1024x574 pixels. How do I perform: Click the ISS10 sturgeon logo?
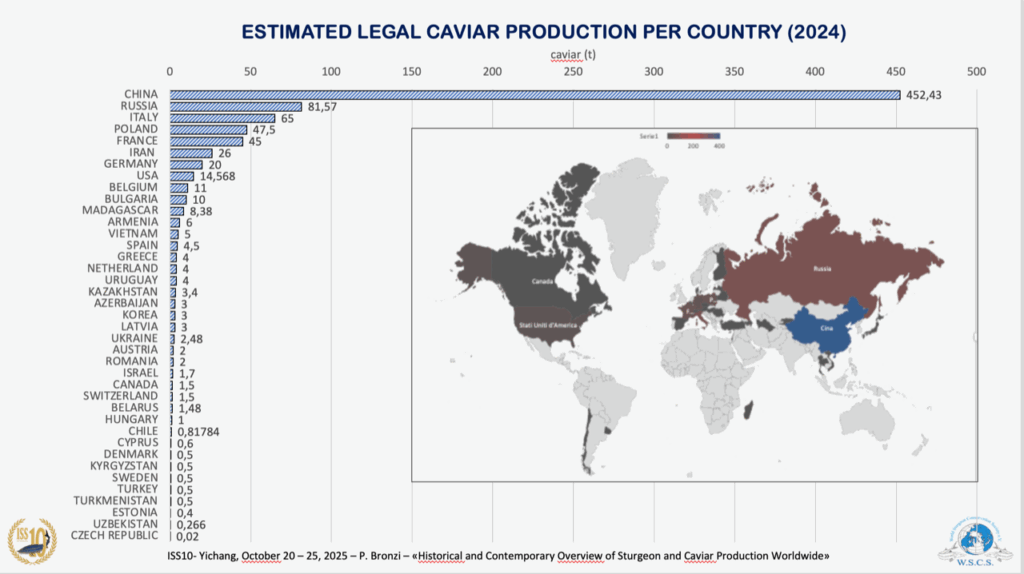point(32,540)
